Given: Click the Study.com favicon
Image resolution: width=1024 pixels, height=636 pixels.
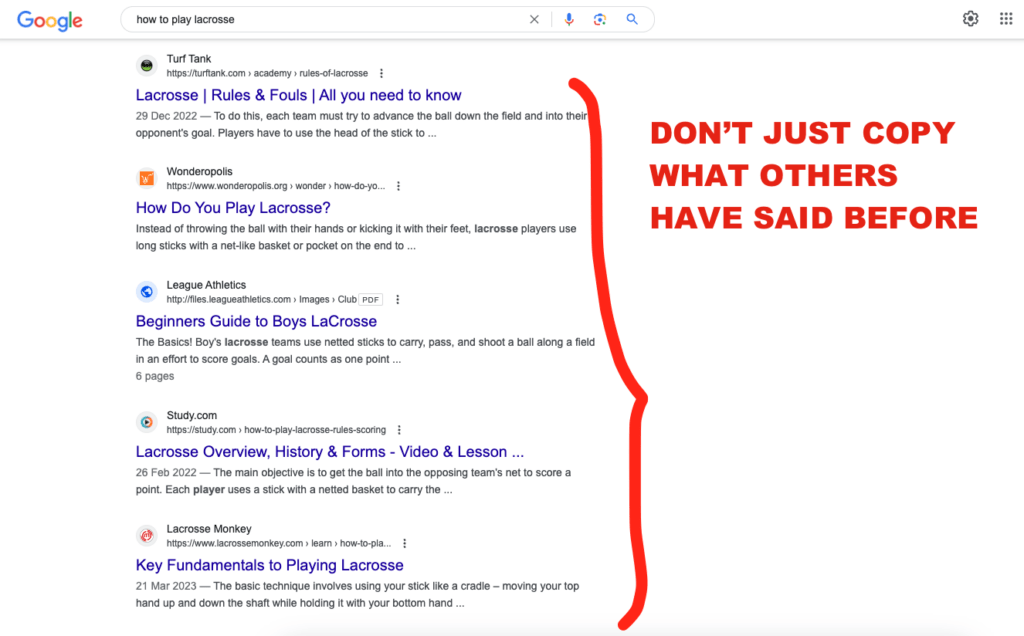Looking at the screenshot, I should pos(147,422).
